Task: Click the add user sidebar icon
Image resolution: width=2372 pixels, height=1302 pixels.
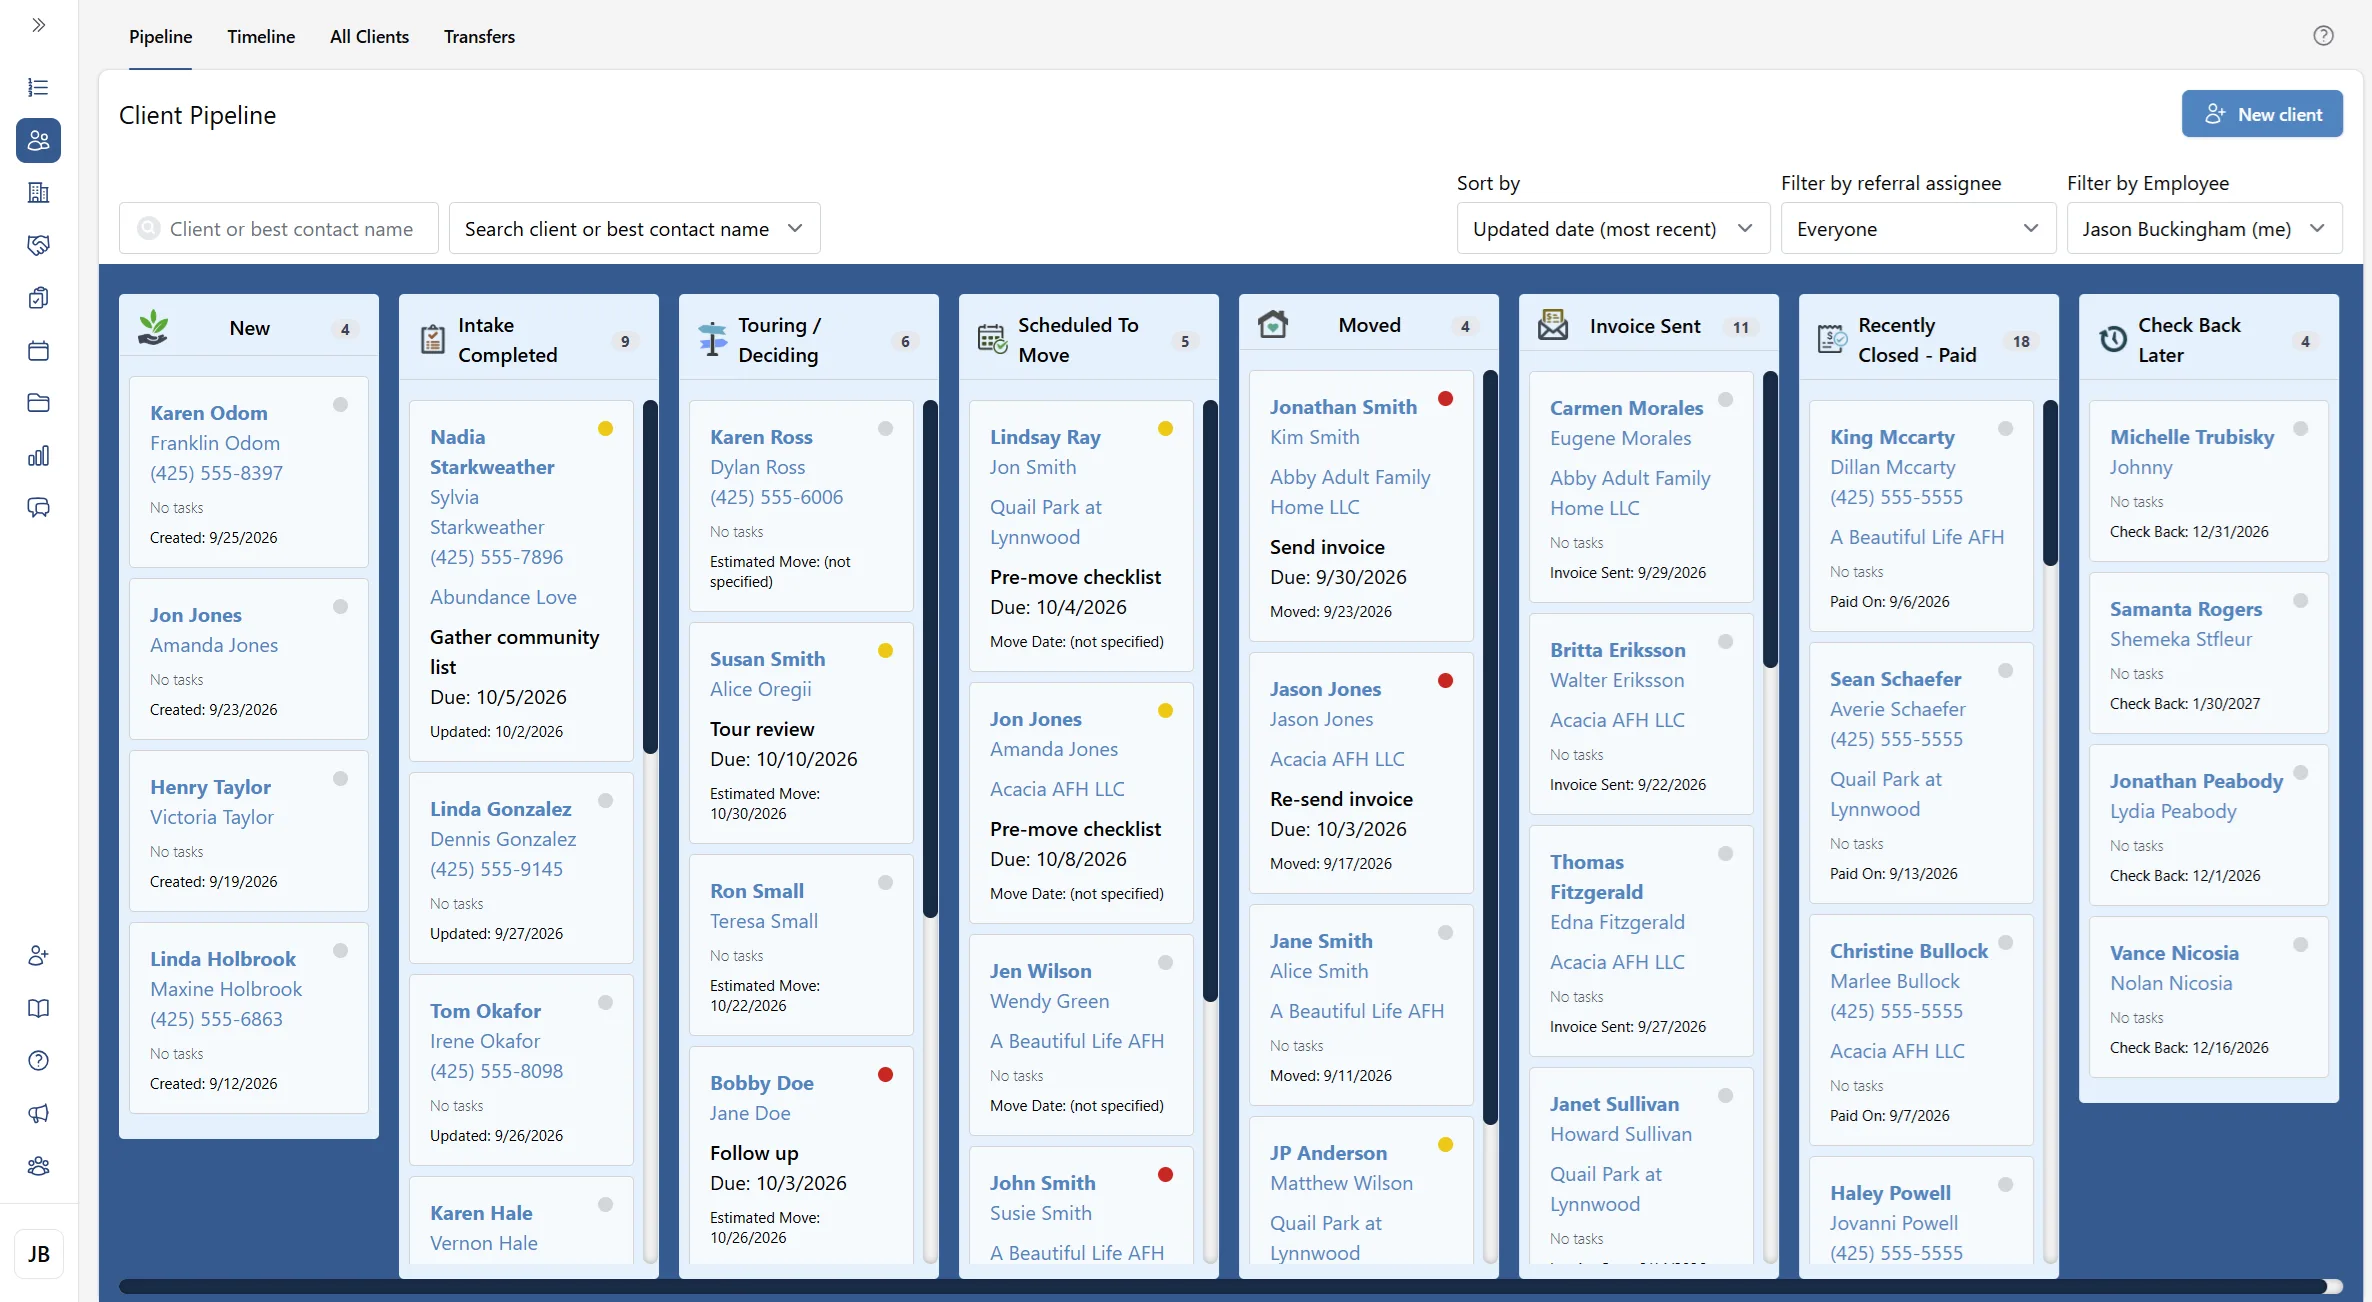Action: pos(38,956)
